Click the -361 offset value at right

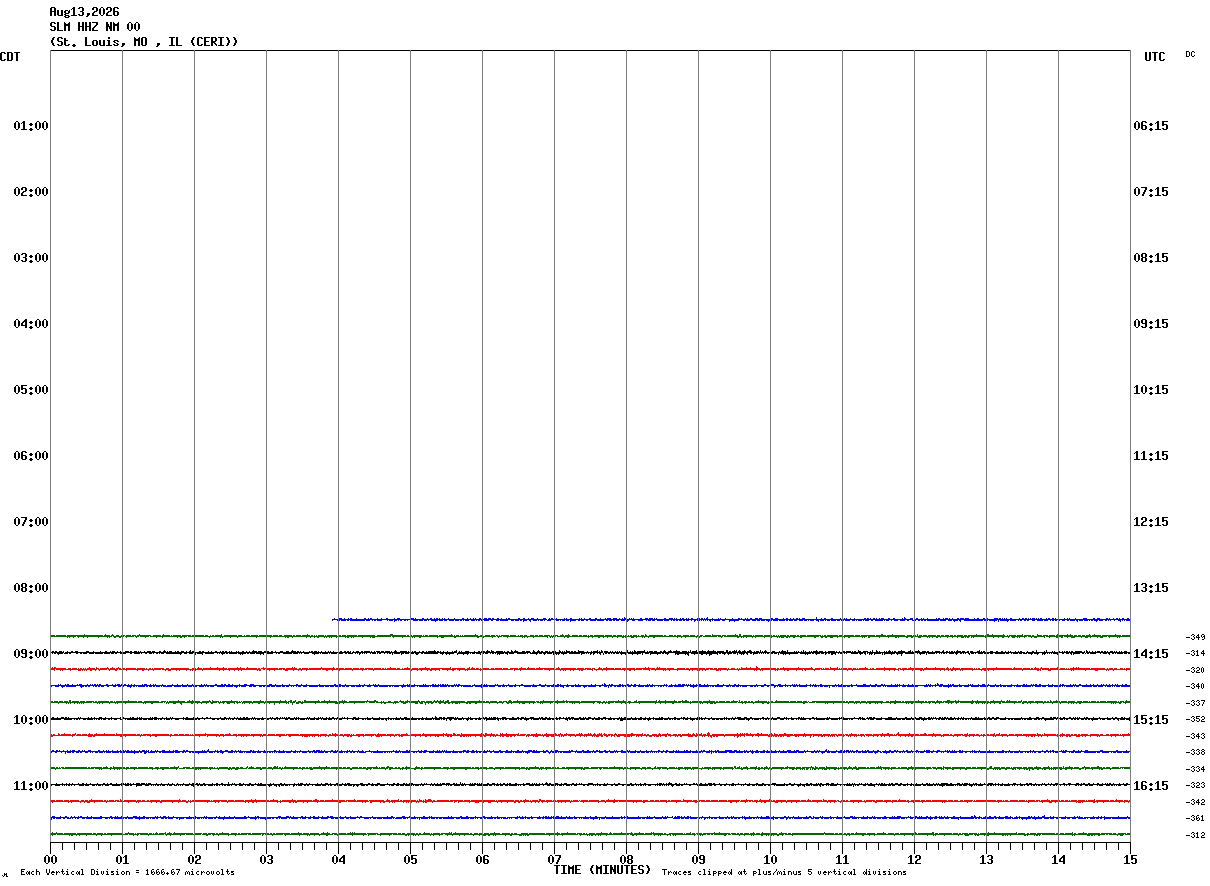coord(1195,818)
